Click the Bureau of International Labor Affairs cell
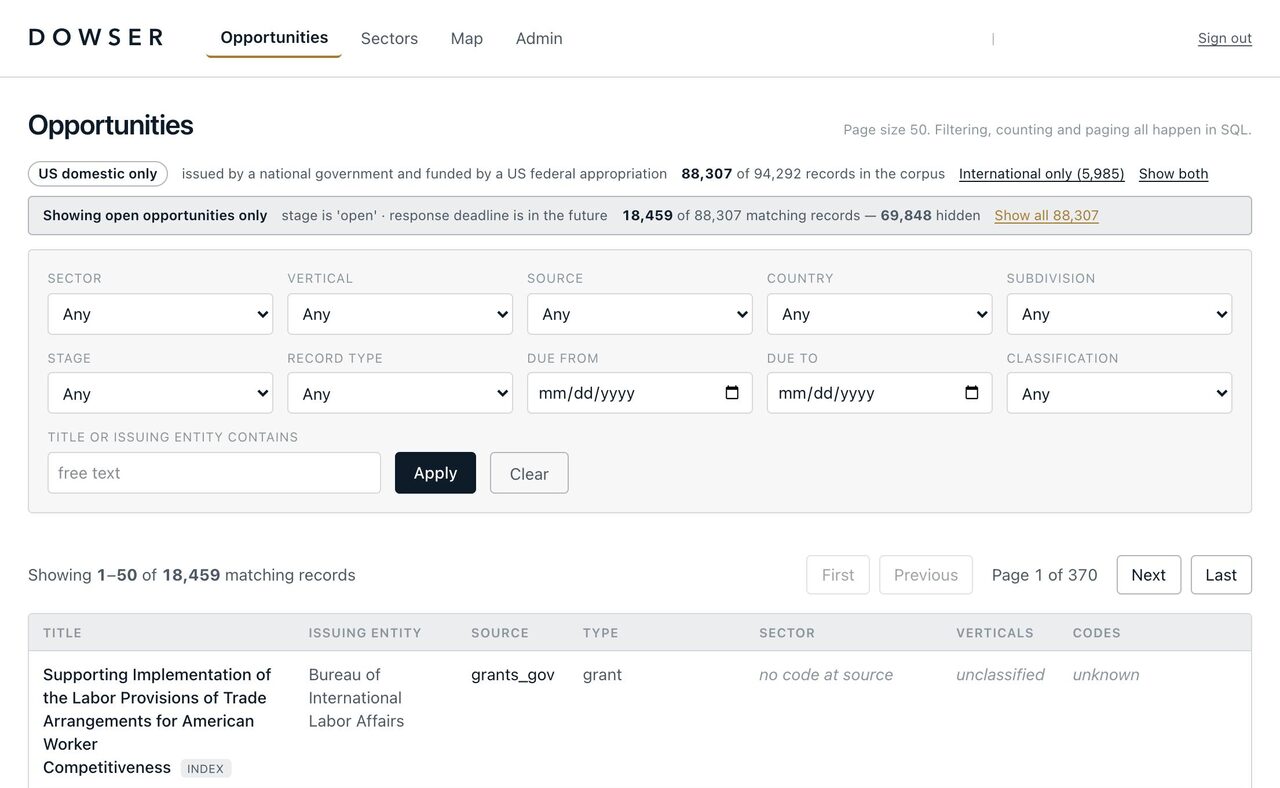This screenshot has height=788, width=1280. tap(356, 698)
